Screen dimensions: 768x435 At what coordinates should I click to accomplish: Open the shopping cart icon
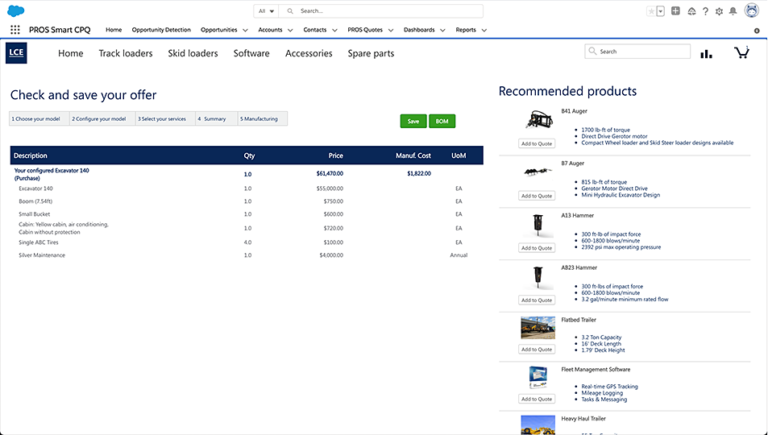point(742,52)
